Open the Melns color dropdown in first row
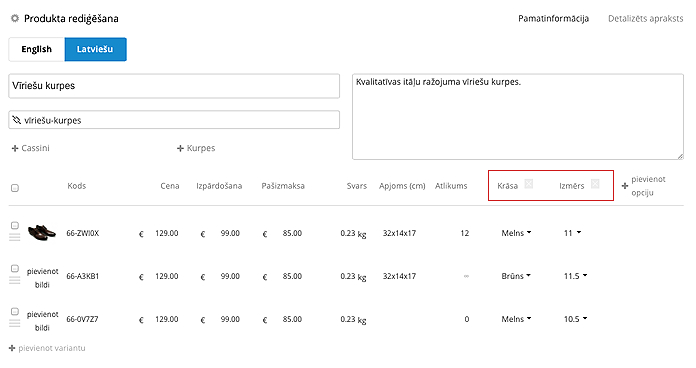The image size is (696, 368). pos(516,233)
